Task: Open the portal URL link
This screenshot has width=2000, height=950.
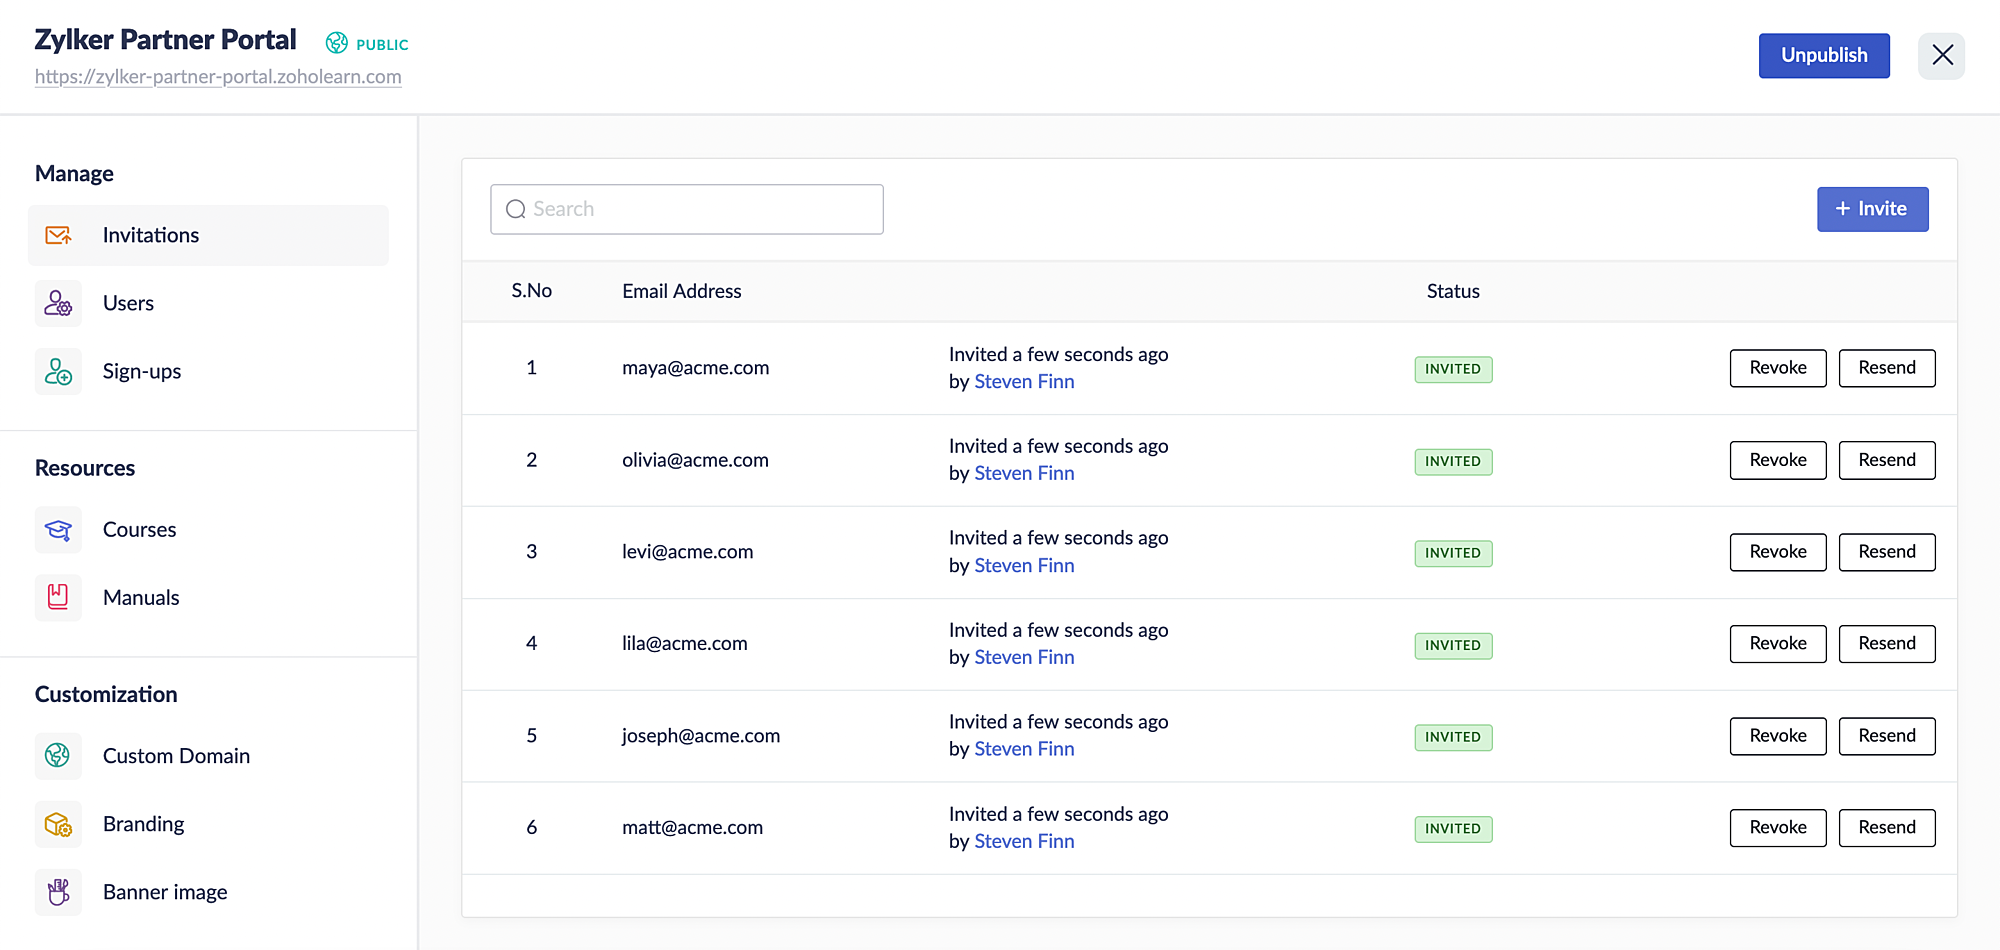Action: pos(218,77)
